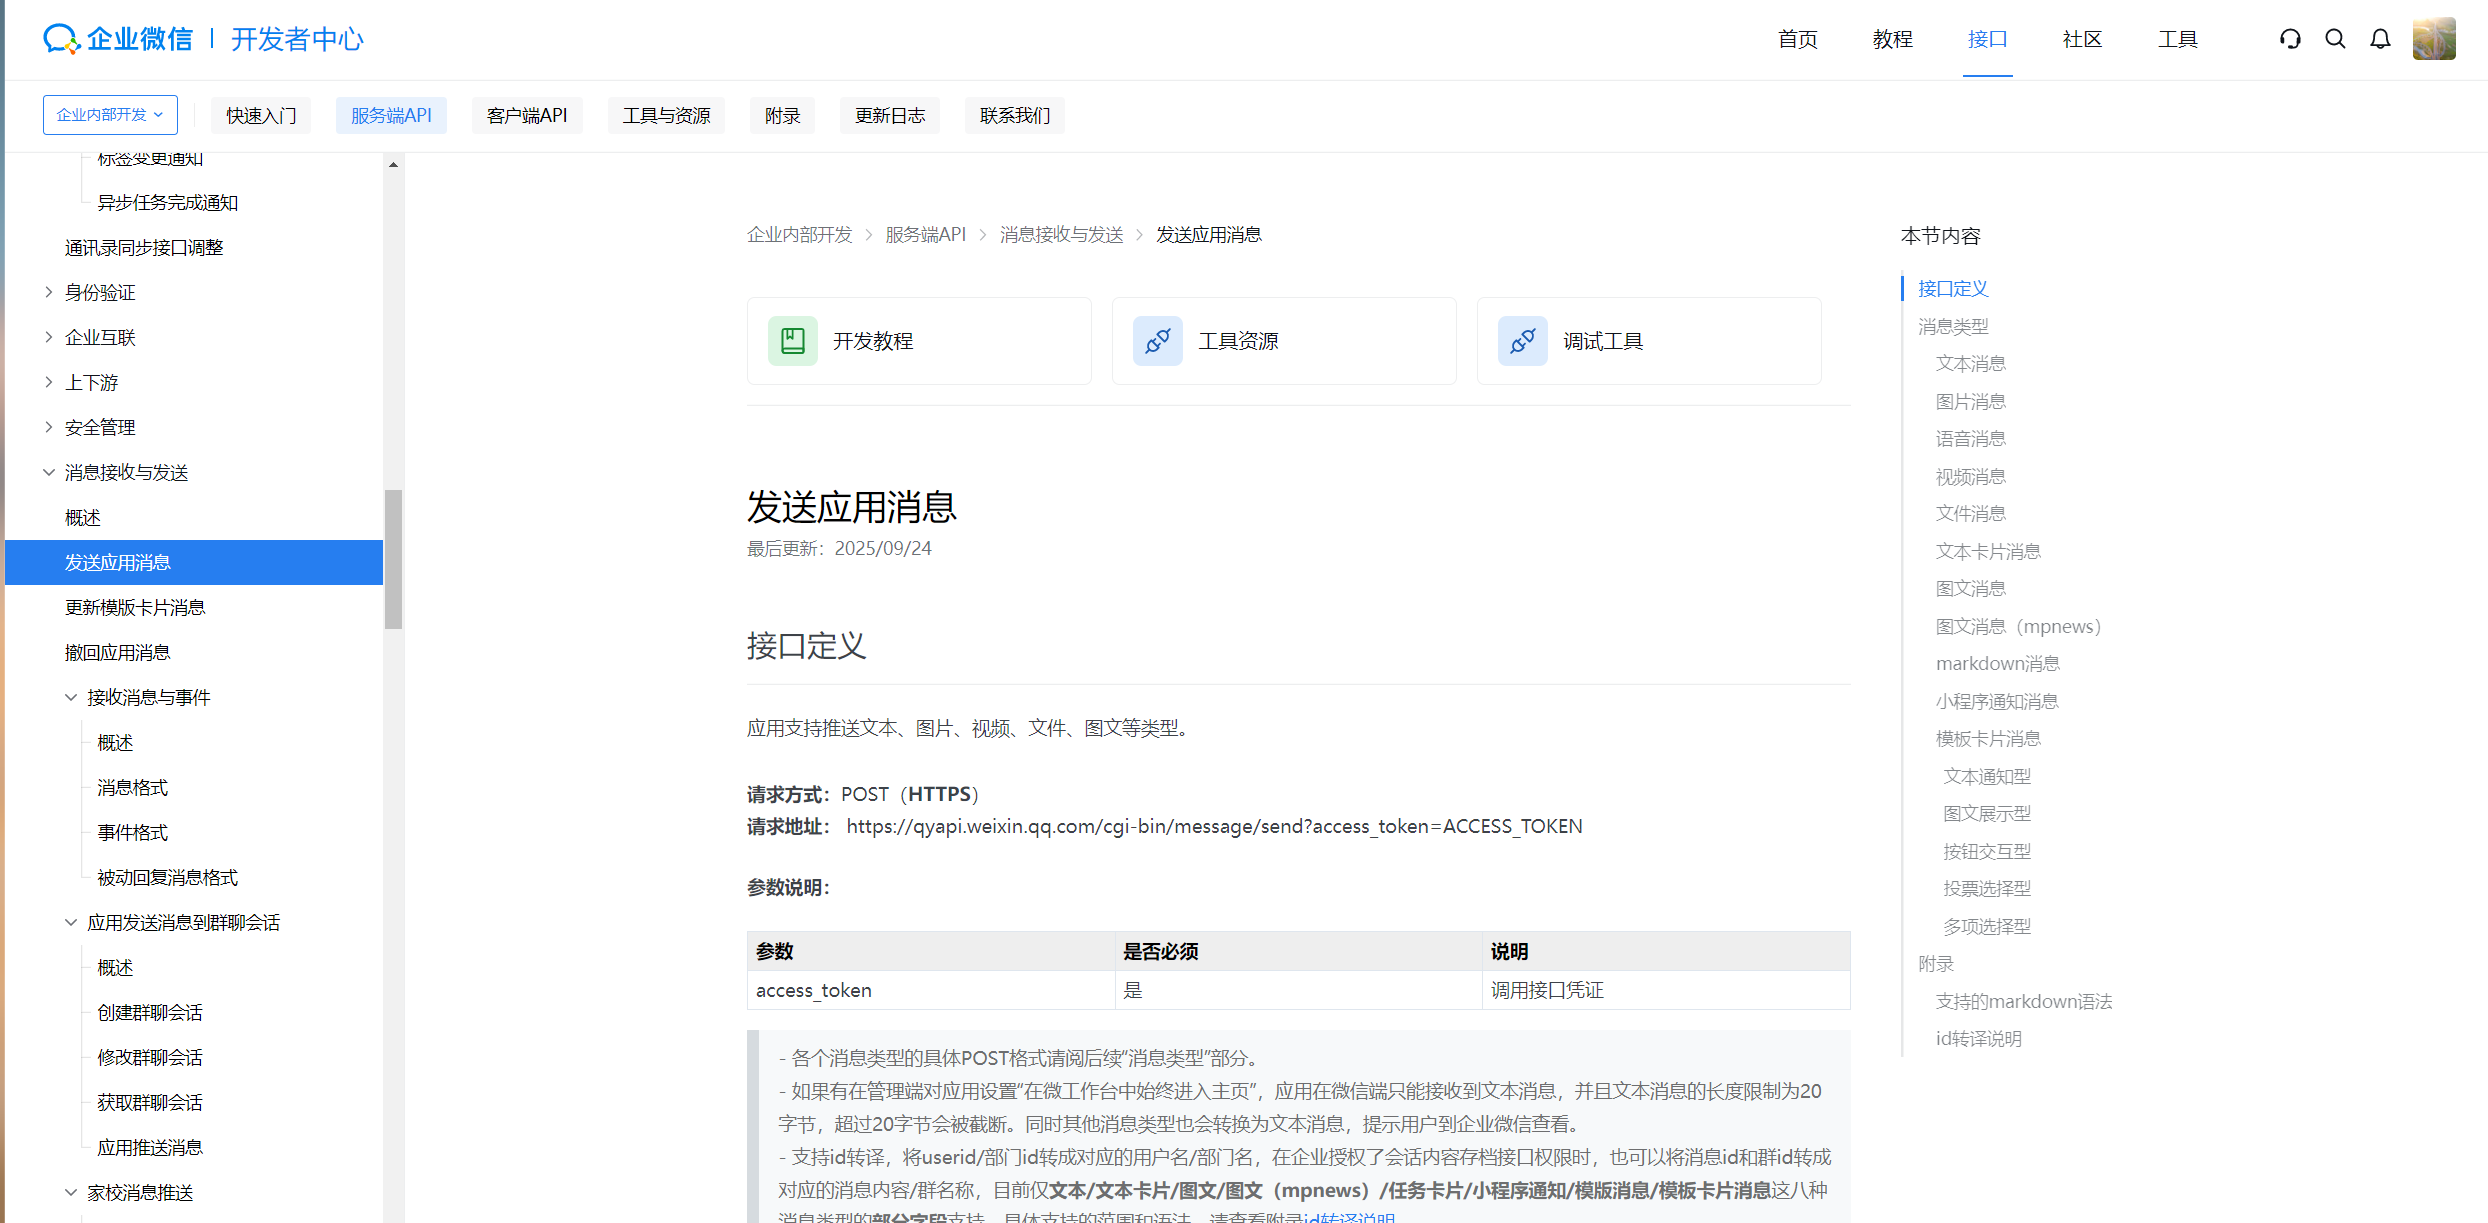The width and height of the screenshot is (2488, 1223).
Task: Click the left sidebar scrollbar thumb
Action: click(x=393, y=558)
